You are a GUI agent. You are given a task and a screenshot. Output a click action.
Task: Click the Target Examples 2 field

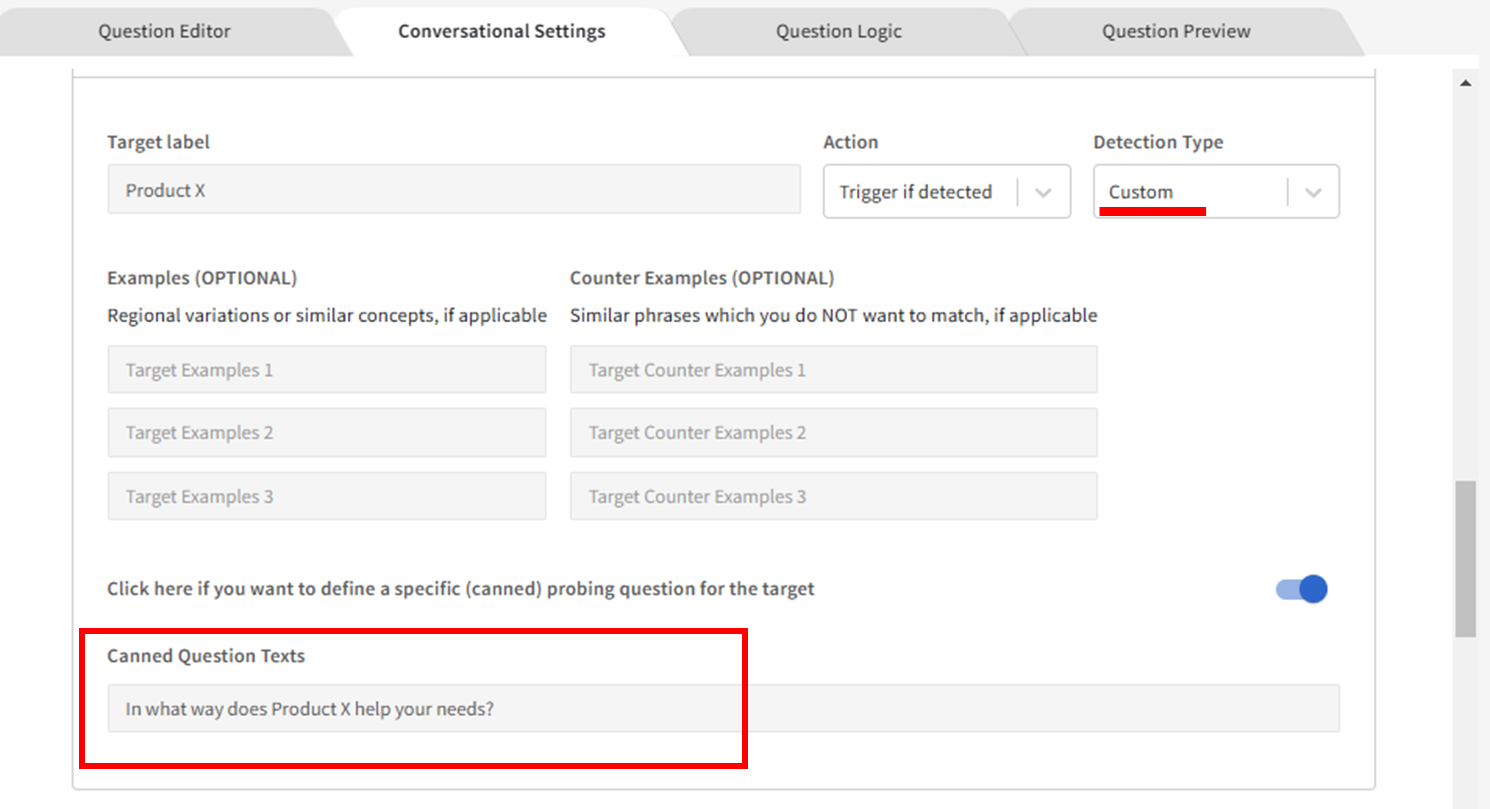pyautogui.click(x=326, y=433)
